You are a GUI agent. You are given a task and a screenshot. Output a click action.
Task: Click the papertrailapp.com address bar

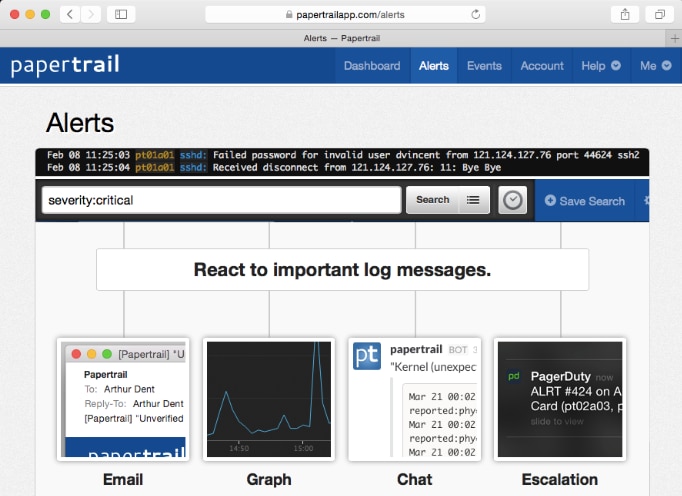345,14
